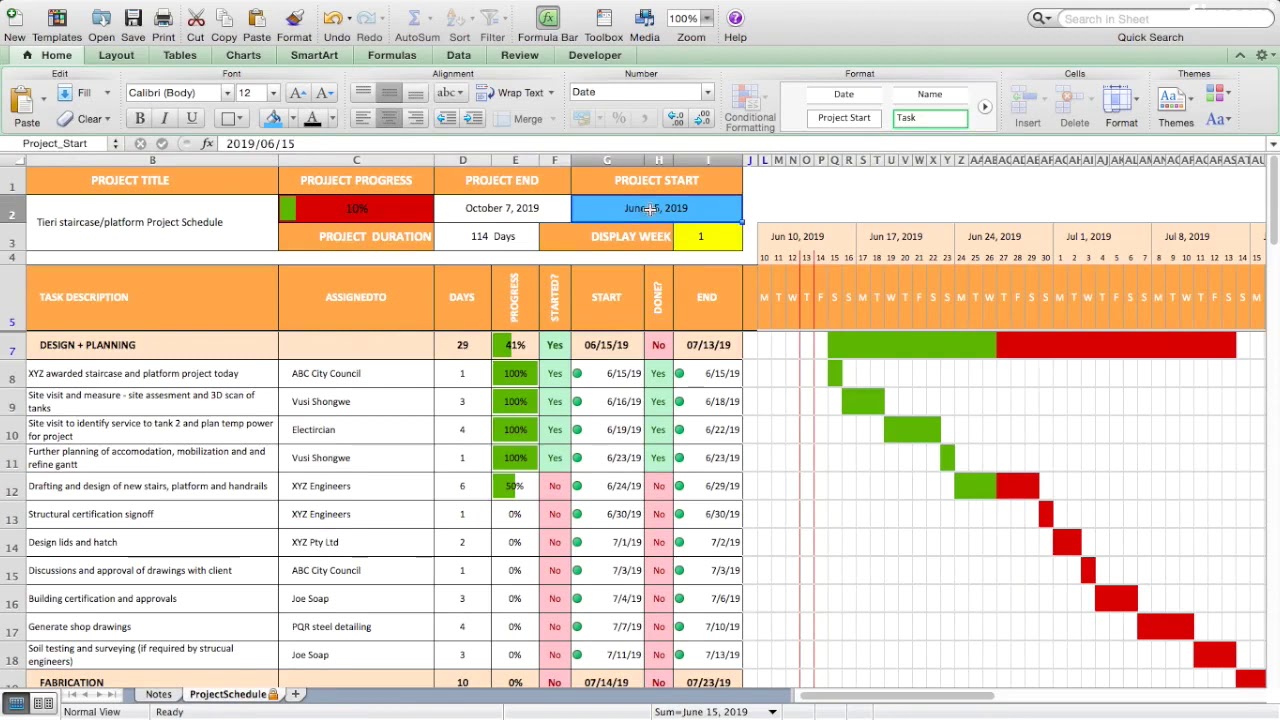Viewport: 1280px width, 720px height.
Task: Click the ribbon Paste clipboard icon
Action: click(22, 100)
